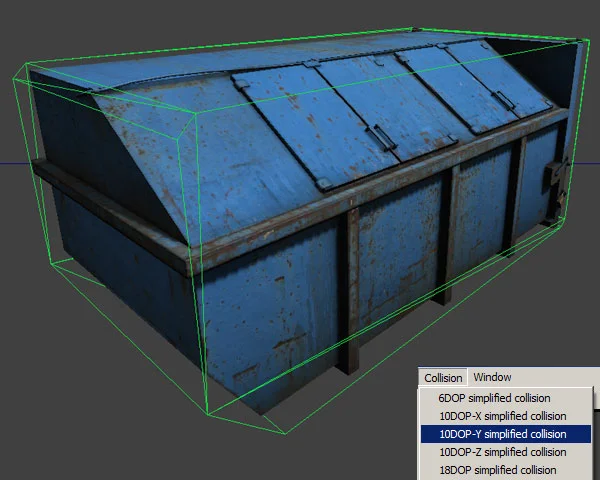Choose 18DOP simplified collision
This screenshot has width=600, height=480.
(506, 470)
